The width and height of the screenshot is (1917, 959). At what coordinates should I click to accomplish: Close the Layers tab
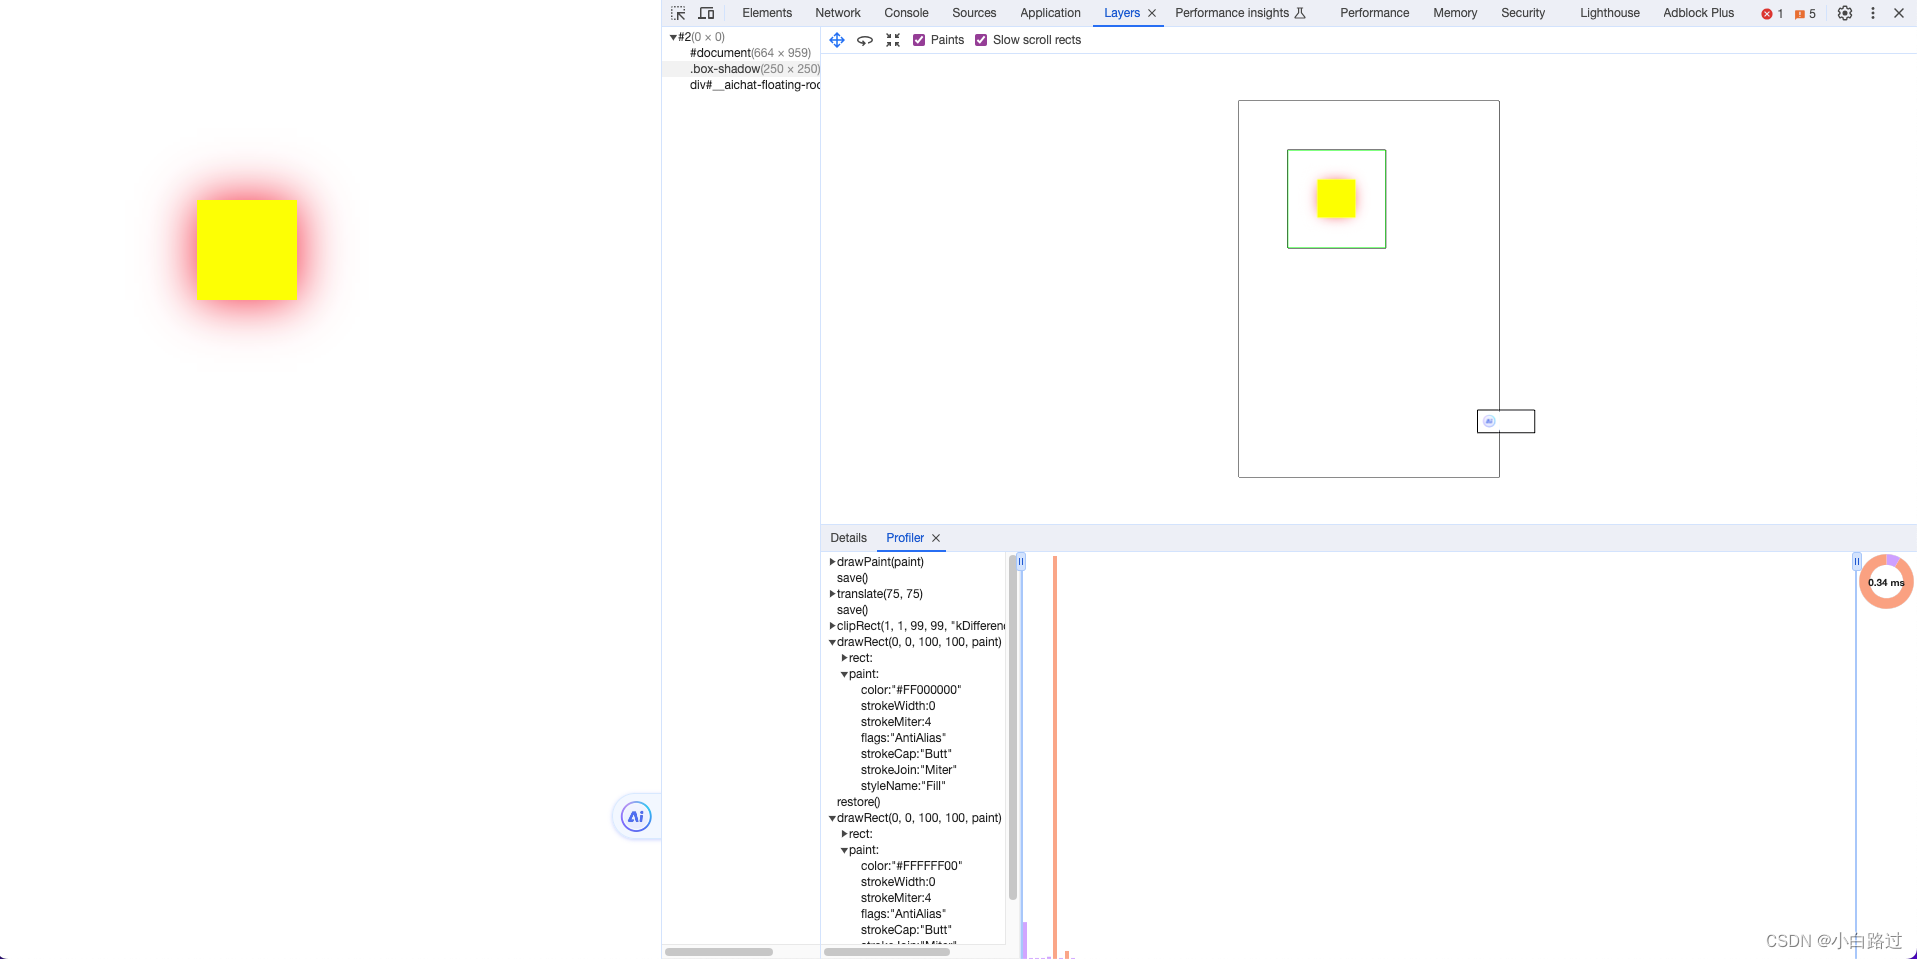click(x=1152, y=13)
